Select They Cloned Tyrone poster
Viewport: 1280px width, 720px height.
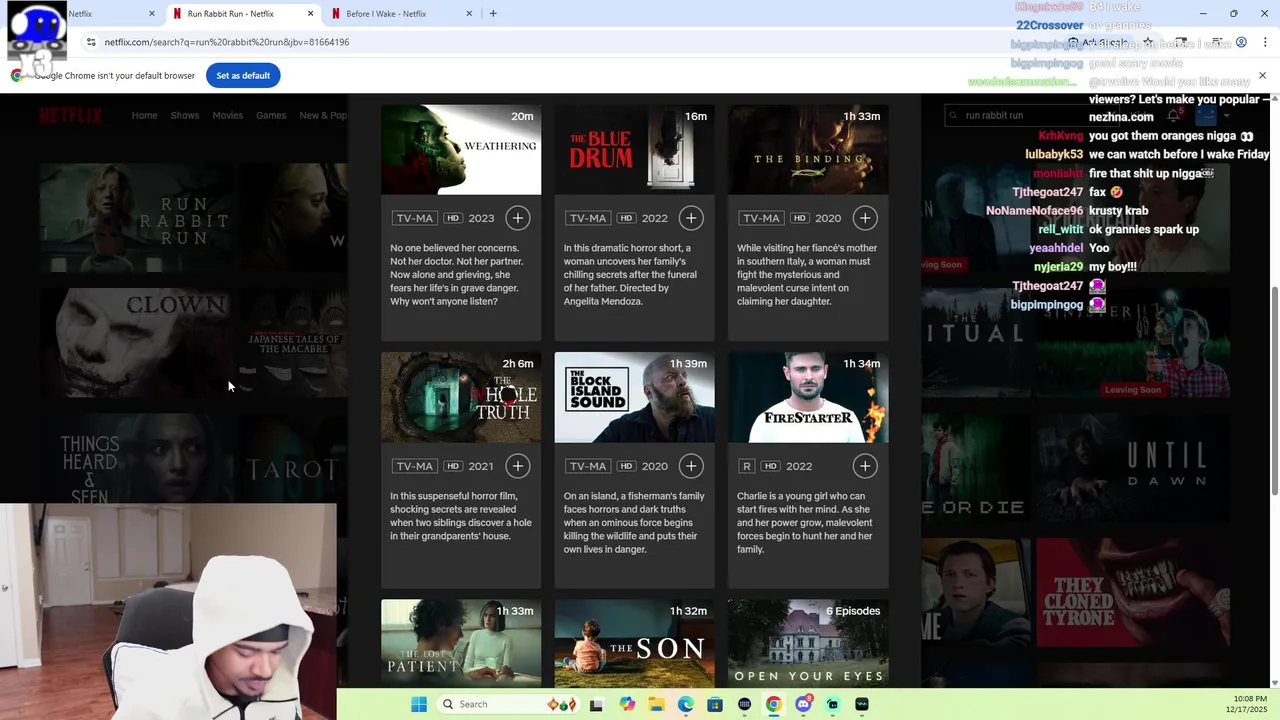[x=1133, y=593]
